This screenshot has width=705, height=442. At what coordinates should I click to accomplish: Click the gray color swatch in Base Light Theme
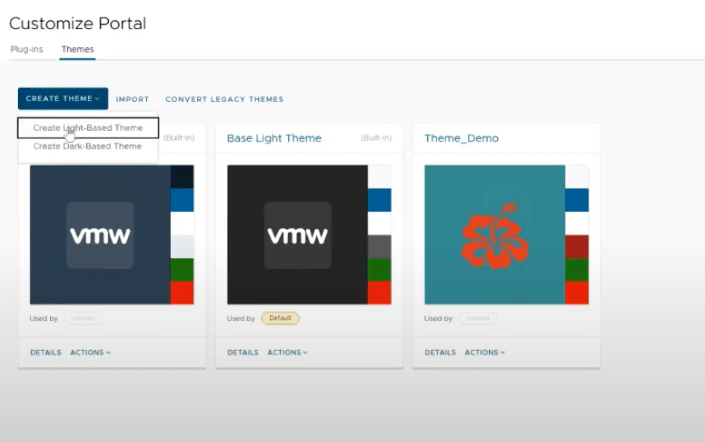(x=379, y=246)
